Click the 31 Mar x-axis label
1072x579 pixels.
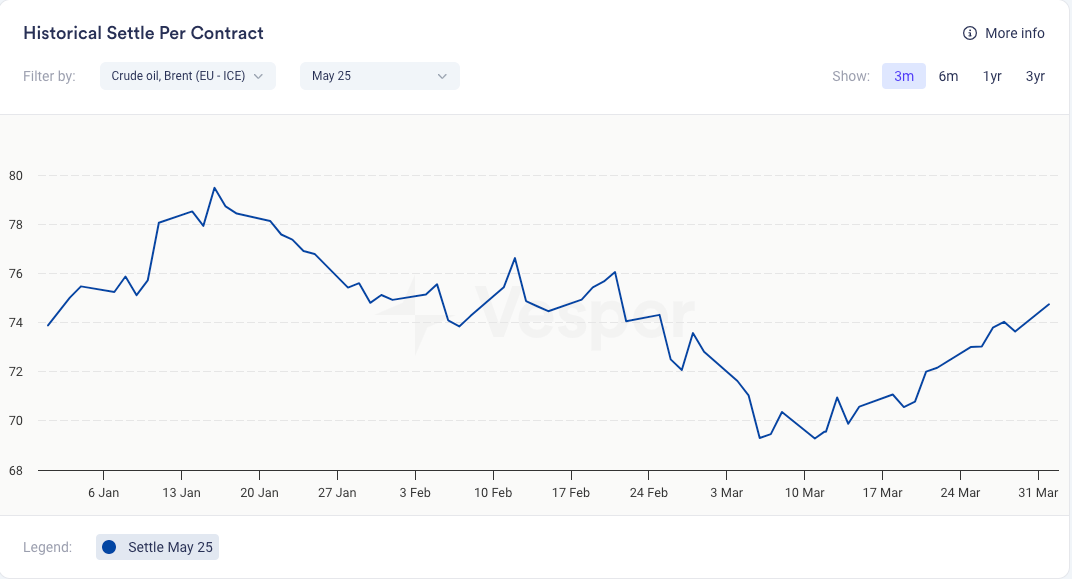coord(1038,493)
